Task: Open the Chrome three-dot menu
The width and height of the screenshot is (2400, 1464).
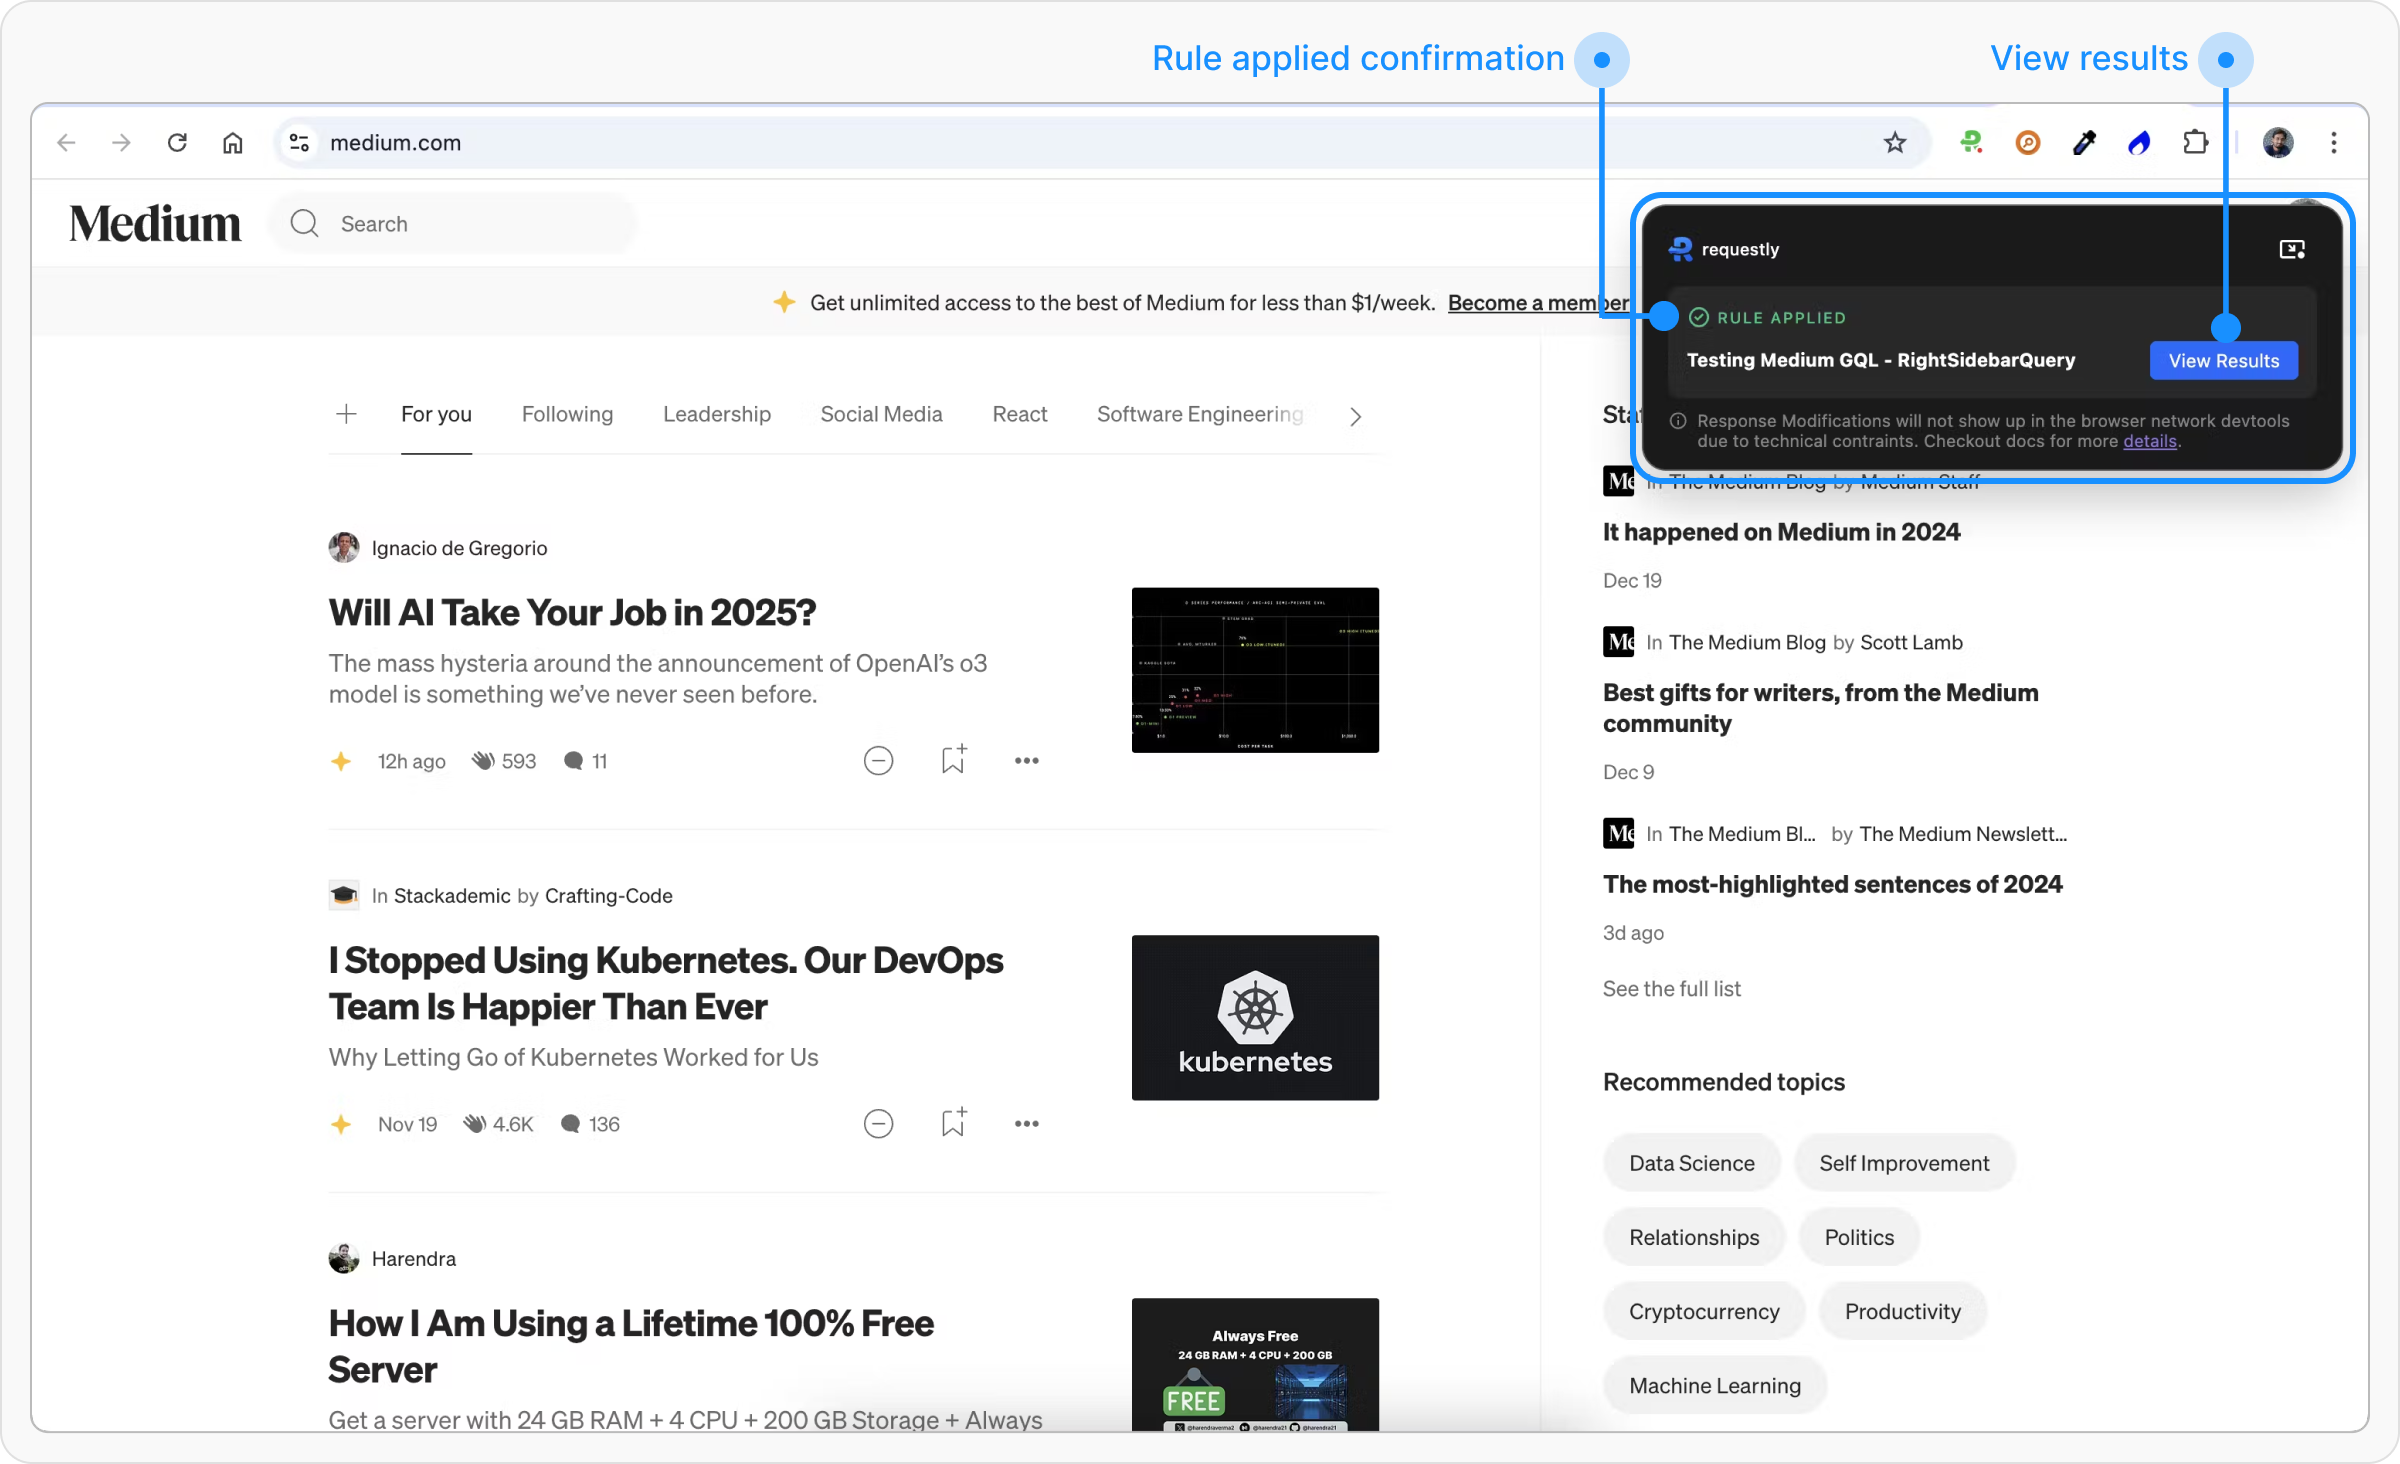Action: coord(2334,143)
